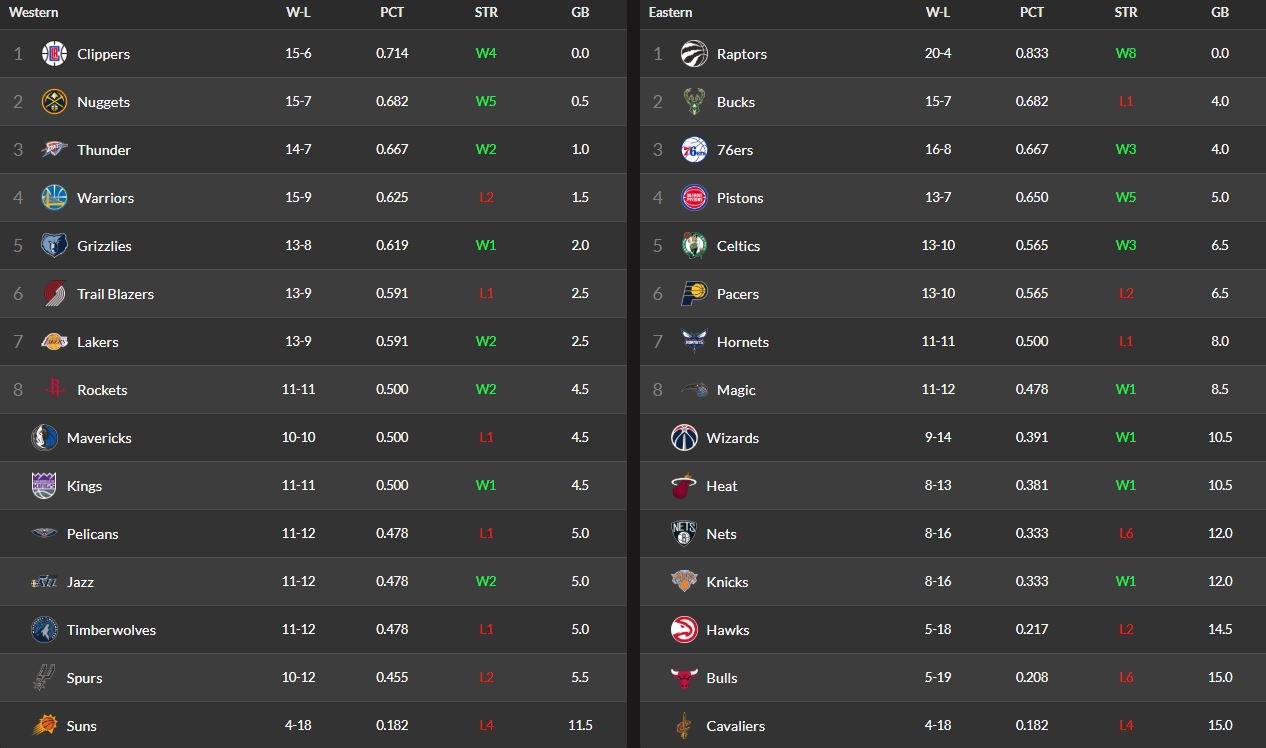Click the Western W-L column header

298,13
